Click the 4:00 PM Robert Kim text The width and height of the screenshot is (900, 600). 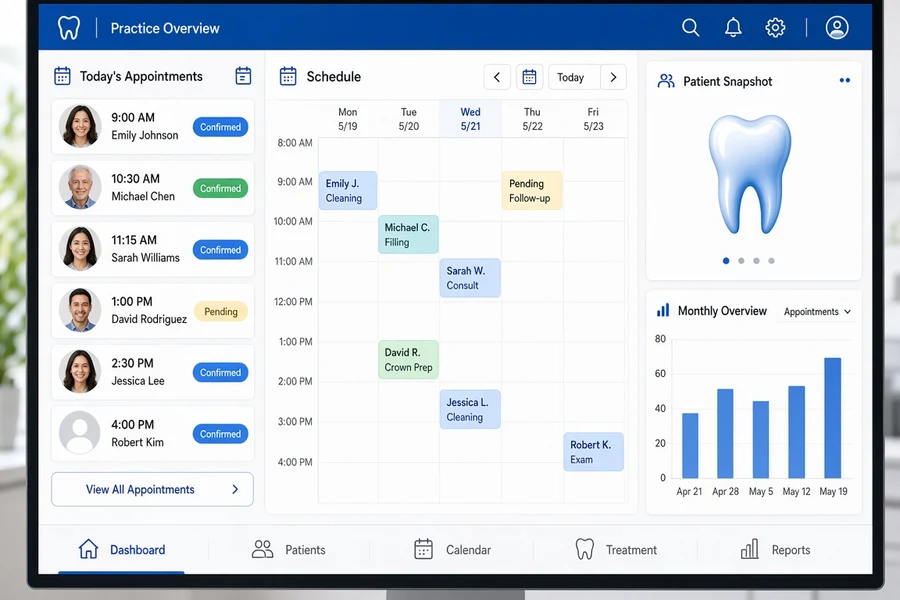coord(138,433)
